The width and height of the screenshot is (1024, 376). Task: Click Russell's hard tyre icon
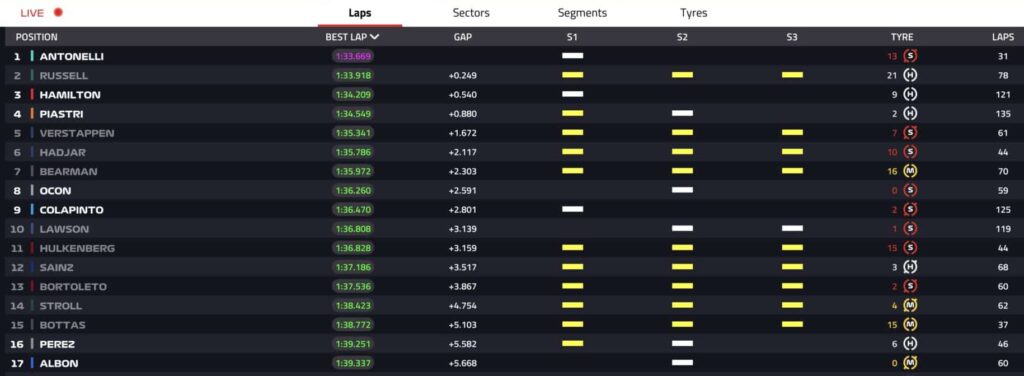coord(910,75)
